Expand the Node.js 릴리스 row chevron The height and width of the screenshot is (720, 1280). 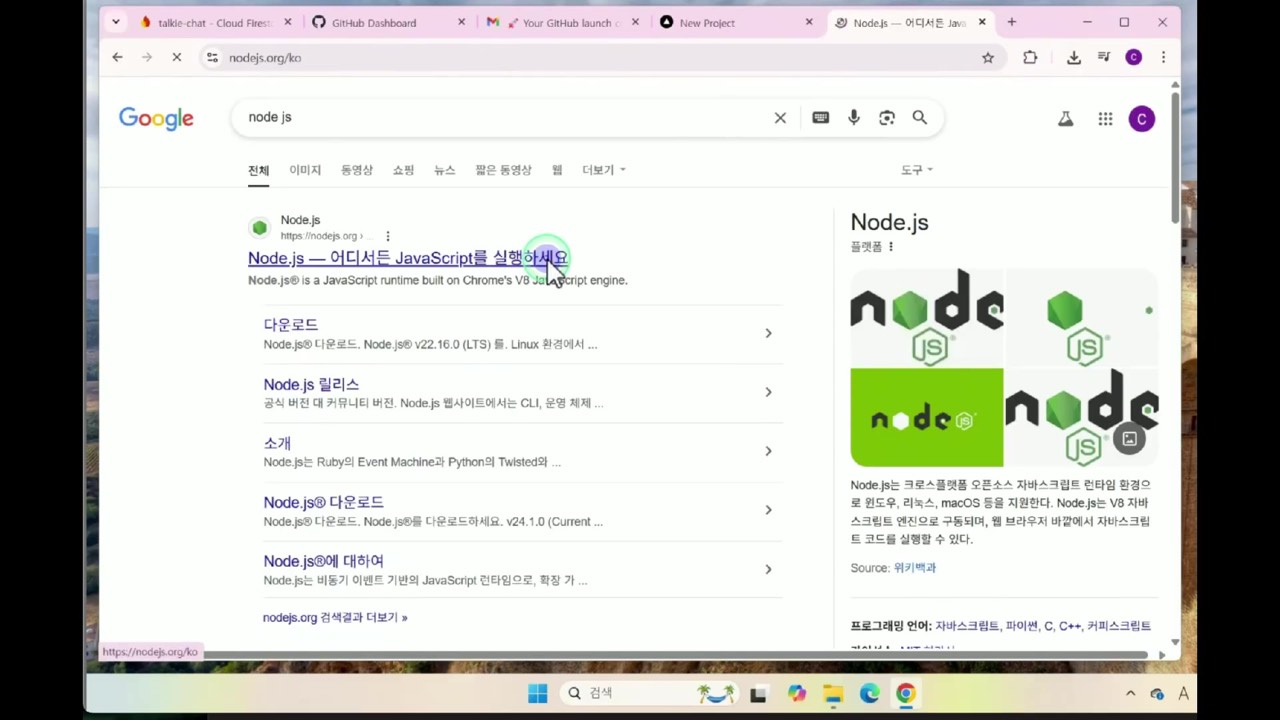(x=768, y=392)
